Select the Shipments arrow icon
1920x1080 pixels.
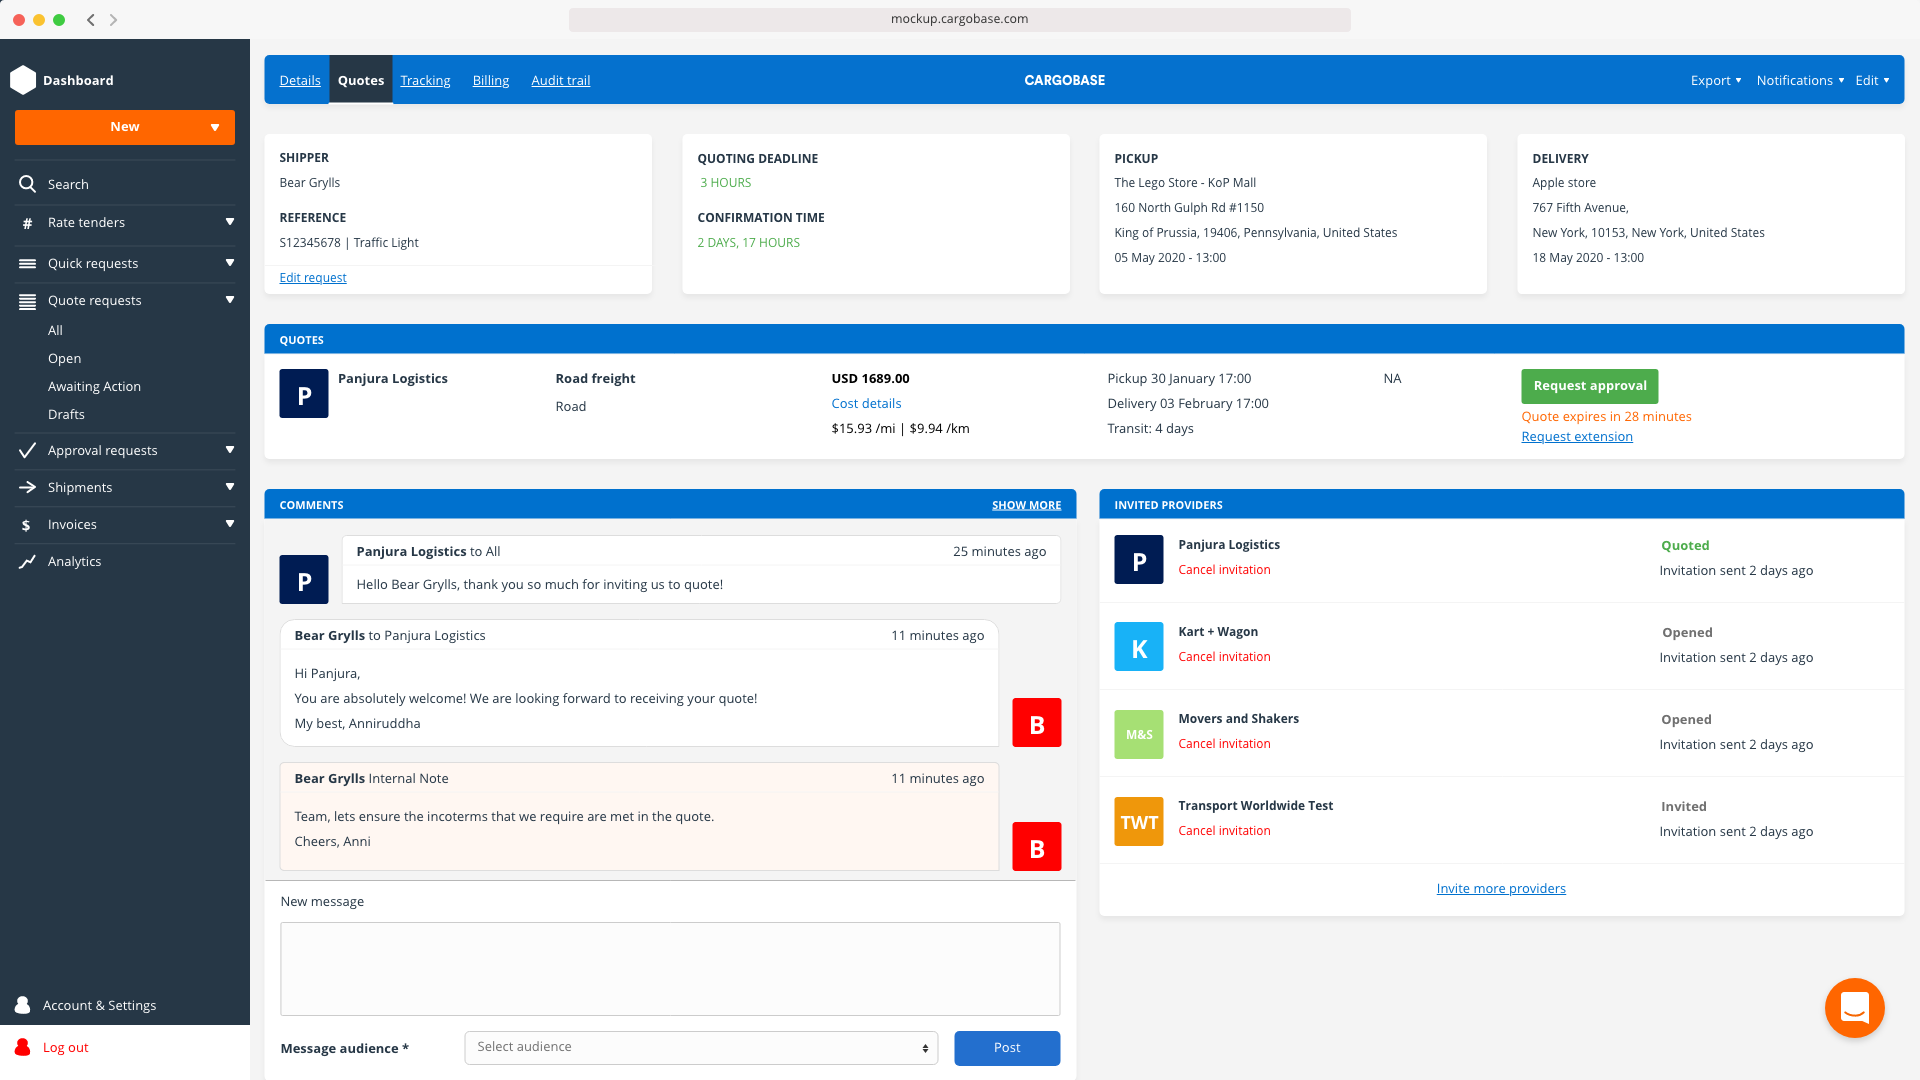[x=27, y=487]
